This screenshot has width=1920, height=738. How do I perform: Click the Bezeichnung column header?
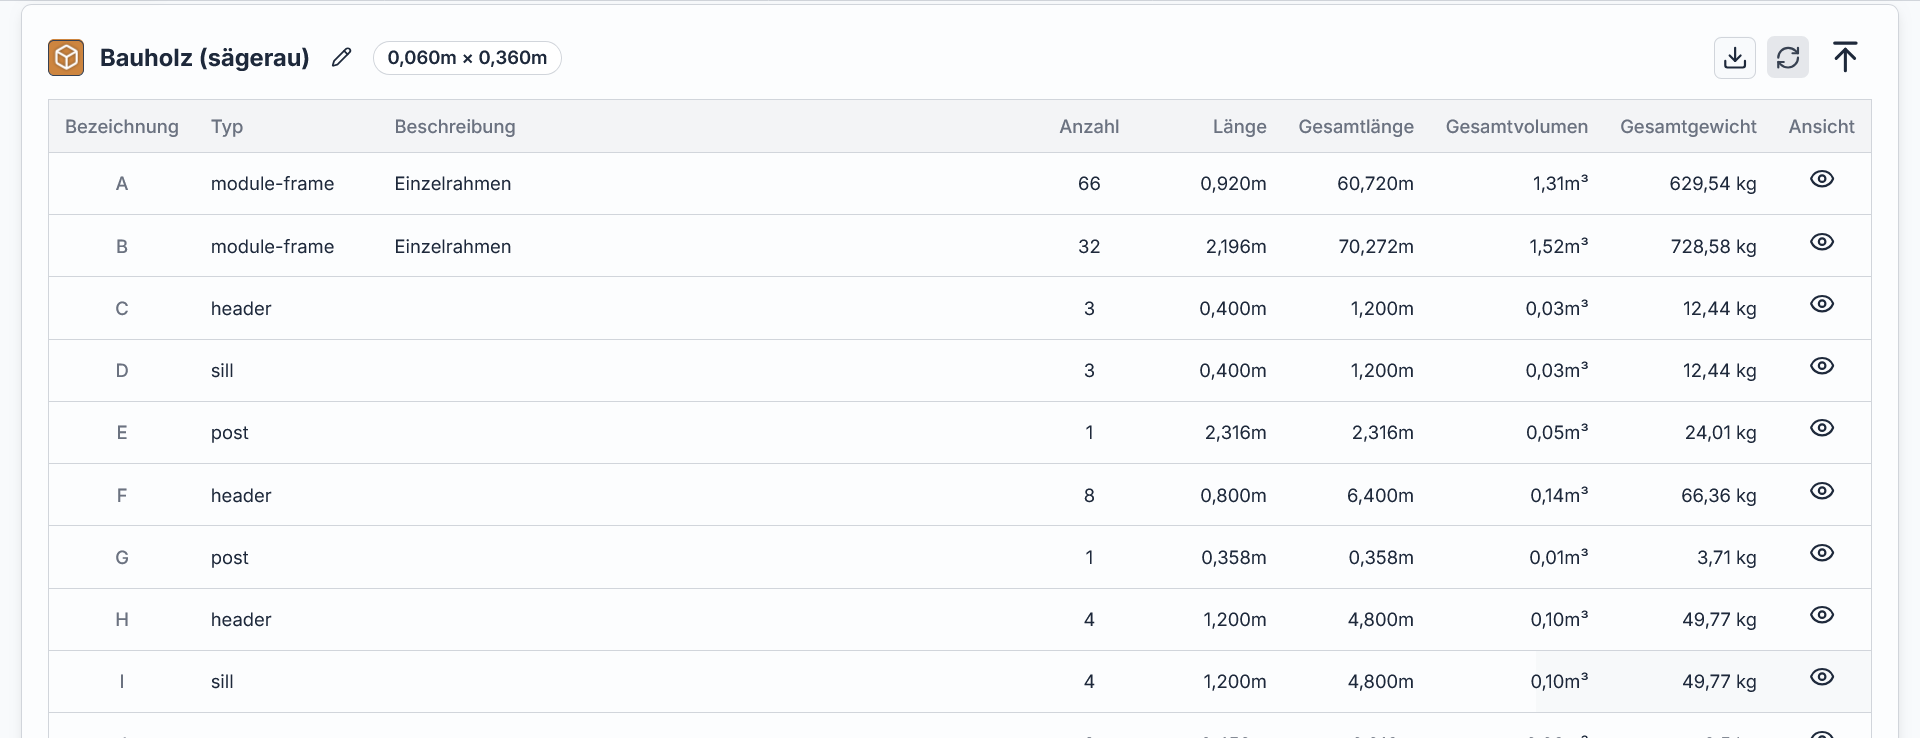pyautogui.click(x=122, y=127)
